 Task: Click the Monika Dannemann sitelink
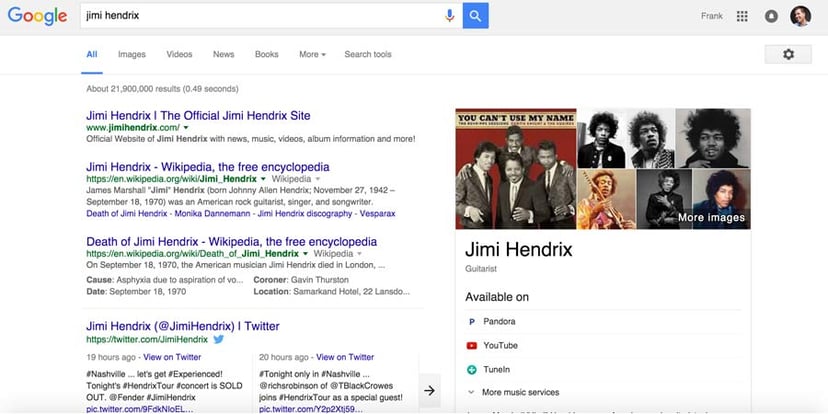tap(212, 214)
